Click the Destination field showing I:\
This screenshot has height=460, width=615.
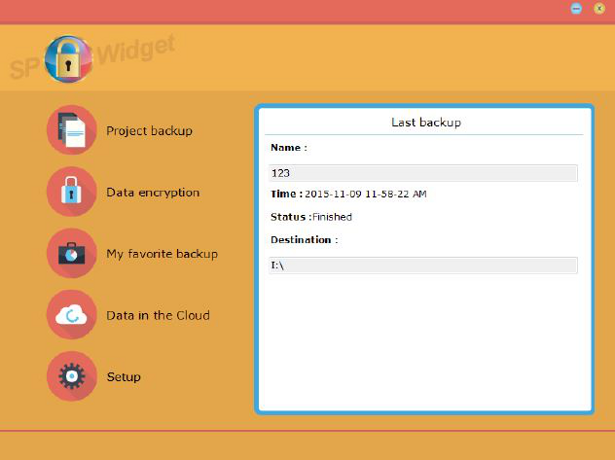point(423,265)
